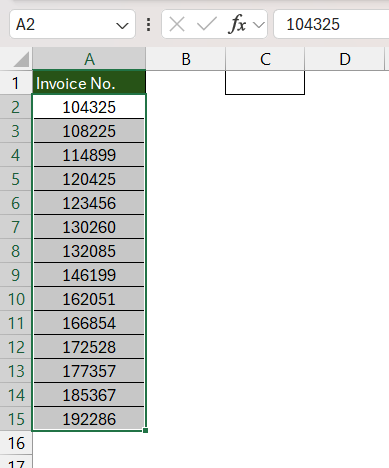This screenshot has width=389, height=468.
Task: Click the Name Box showing A2
Action: tap(72, 24)
